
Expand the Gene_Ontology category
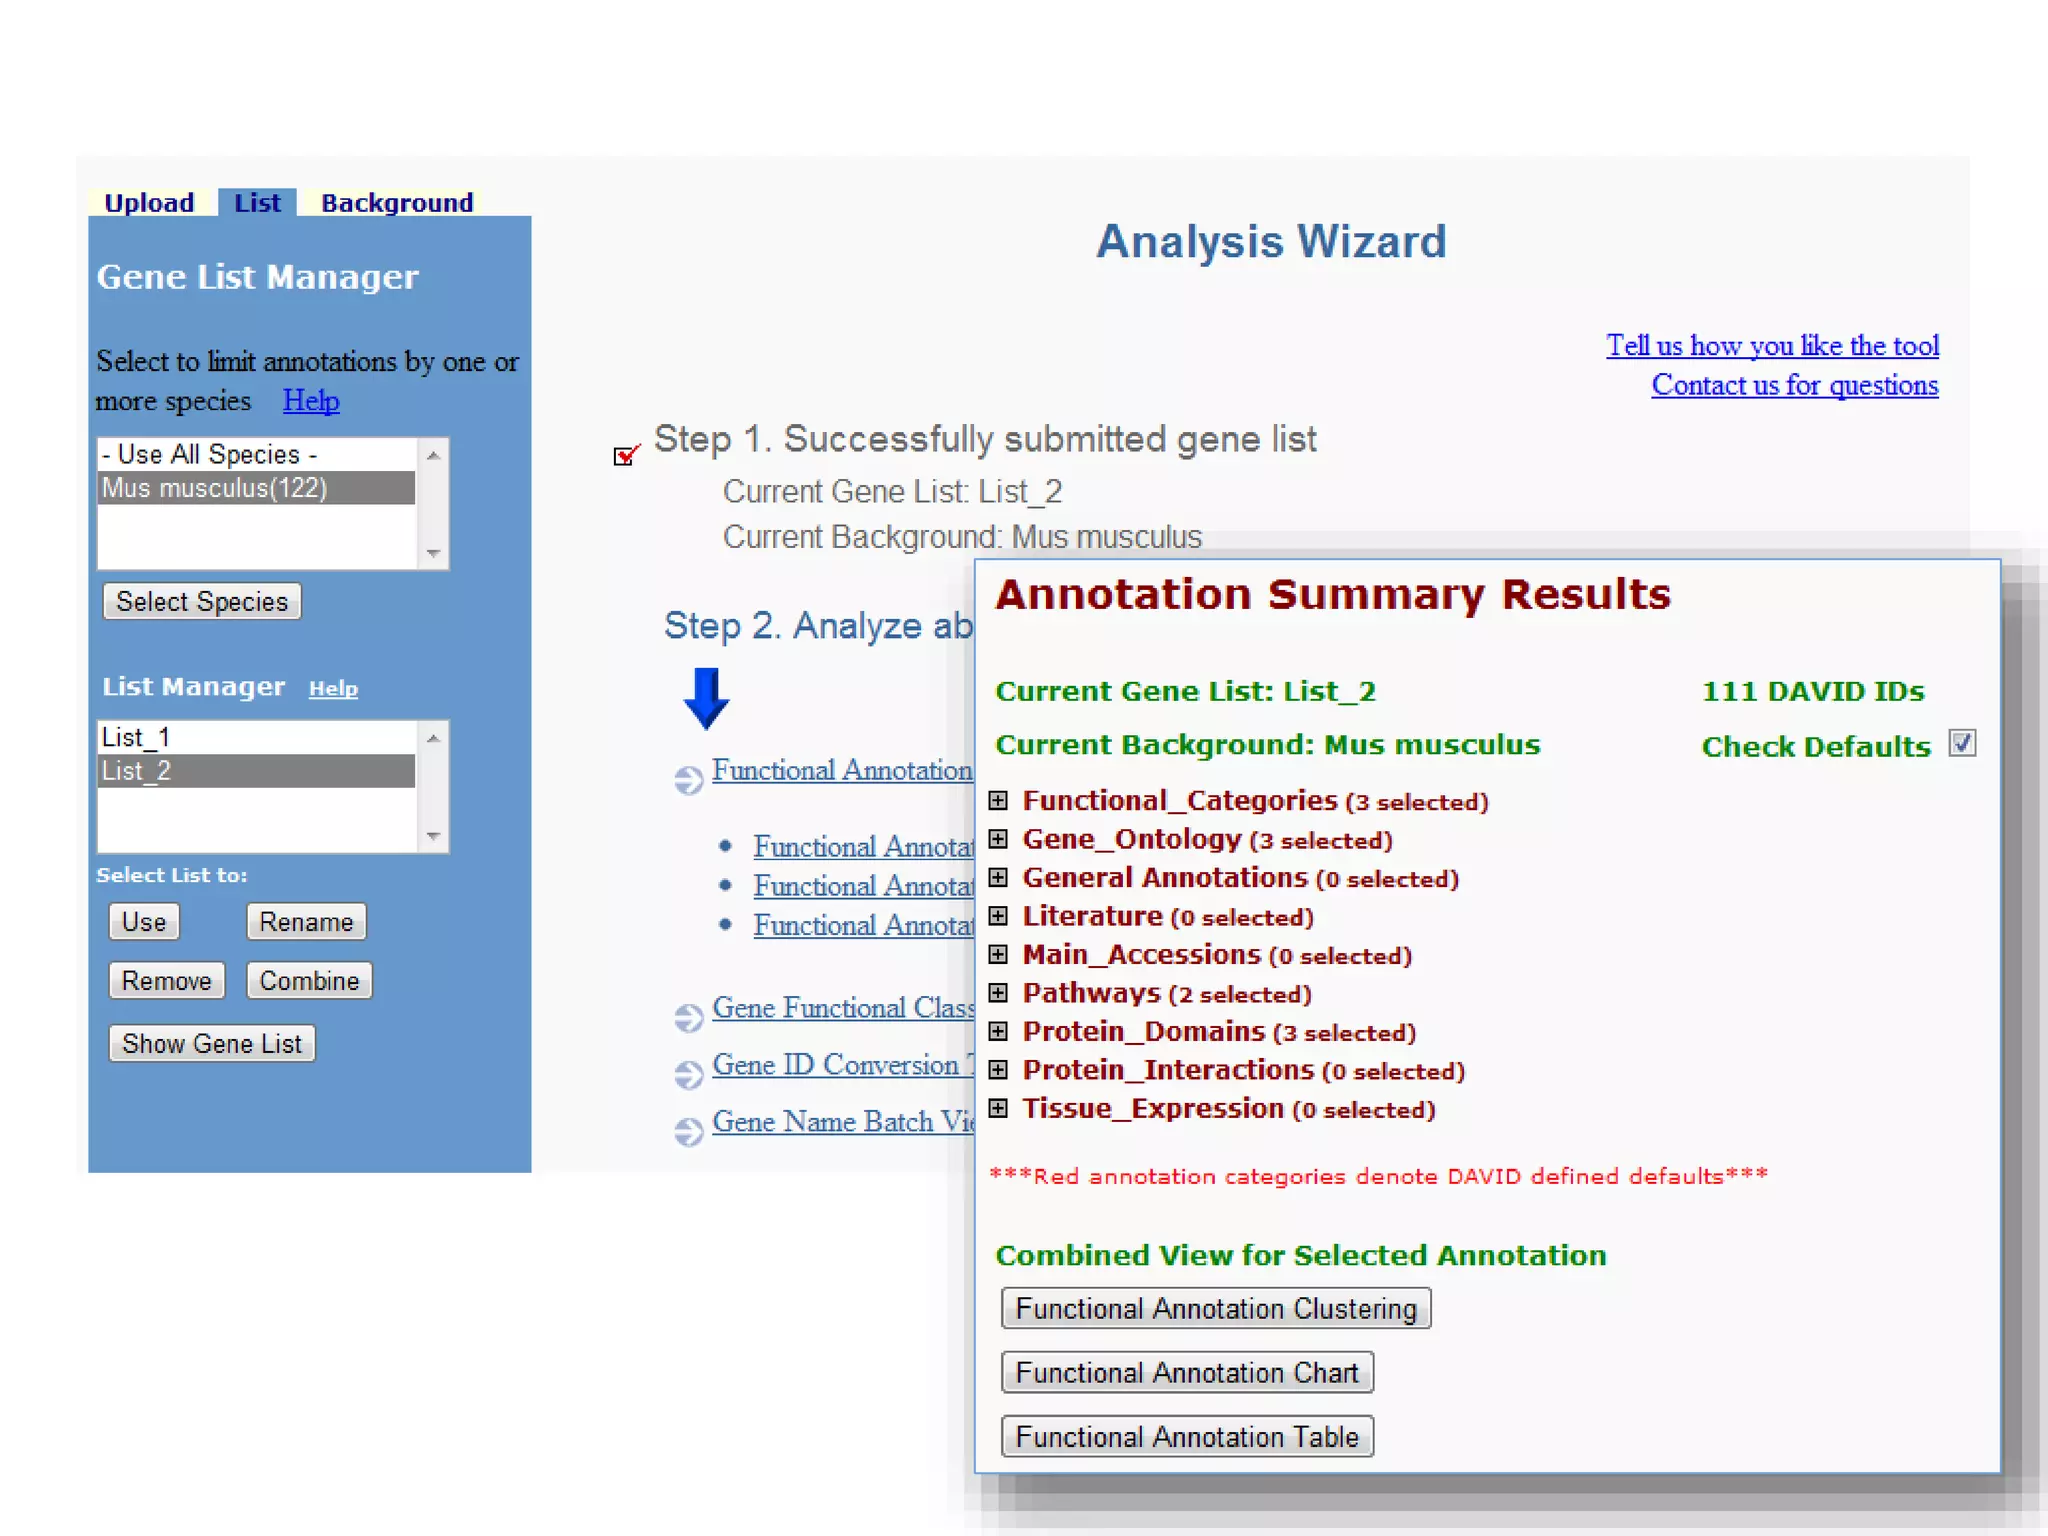pyautogui.click(x=998, y=839)
